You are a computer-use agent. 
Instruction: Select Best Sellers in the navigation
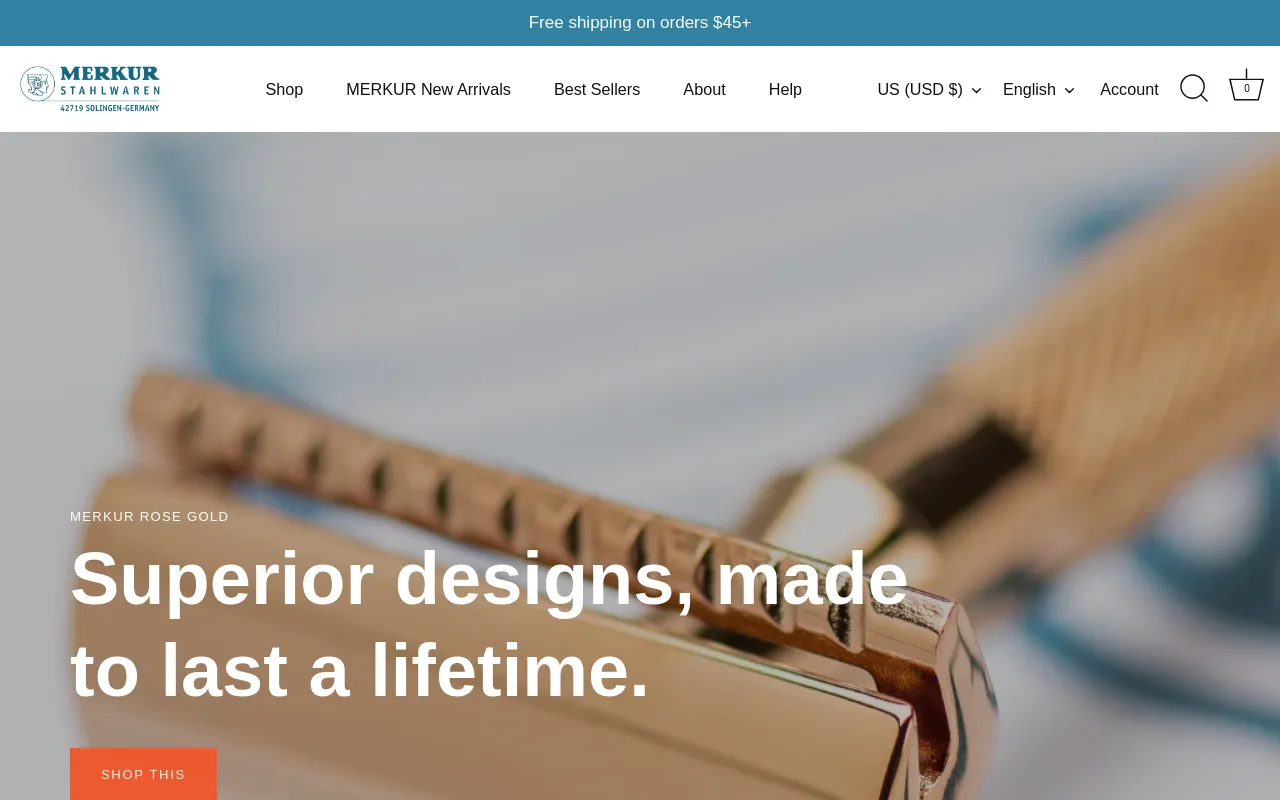click(x=597, y=90)
